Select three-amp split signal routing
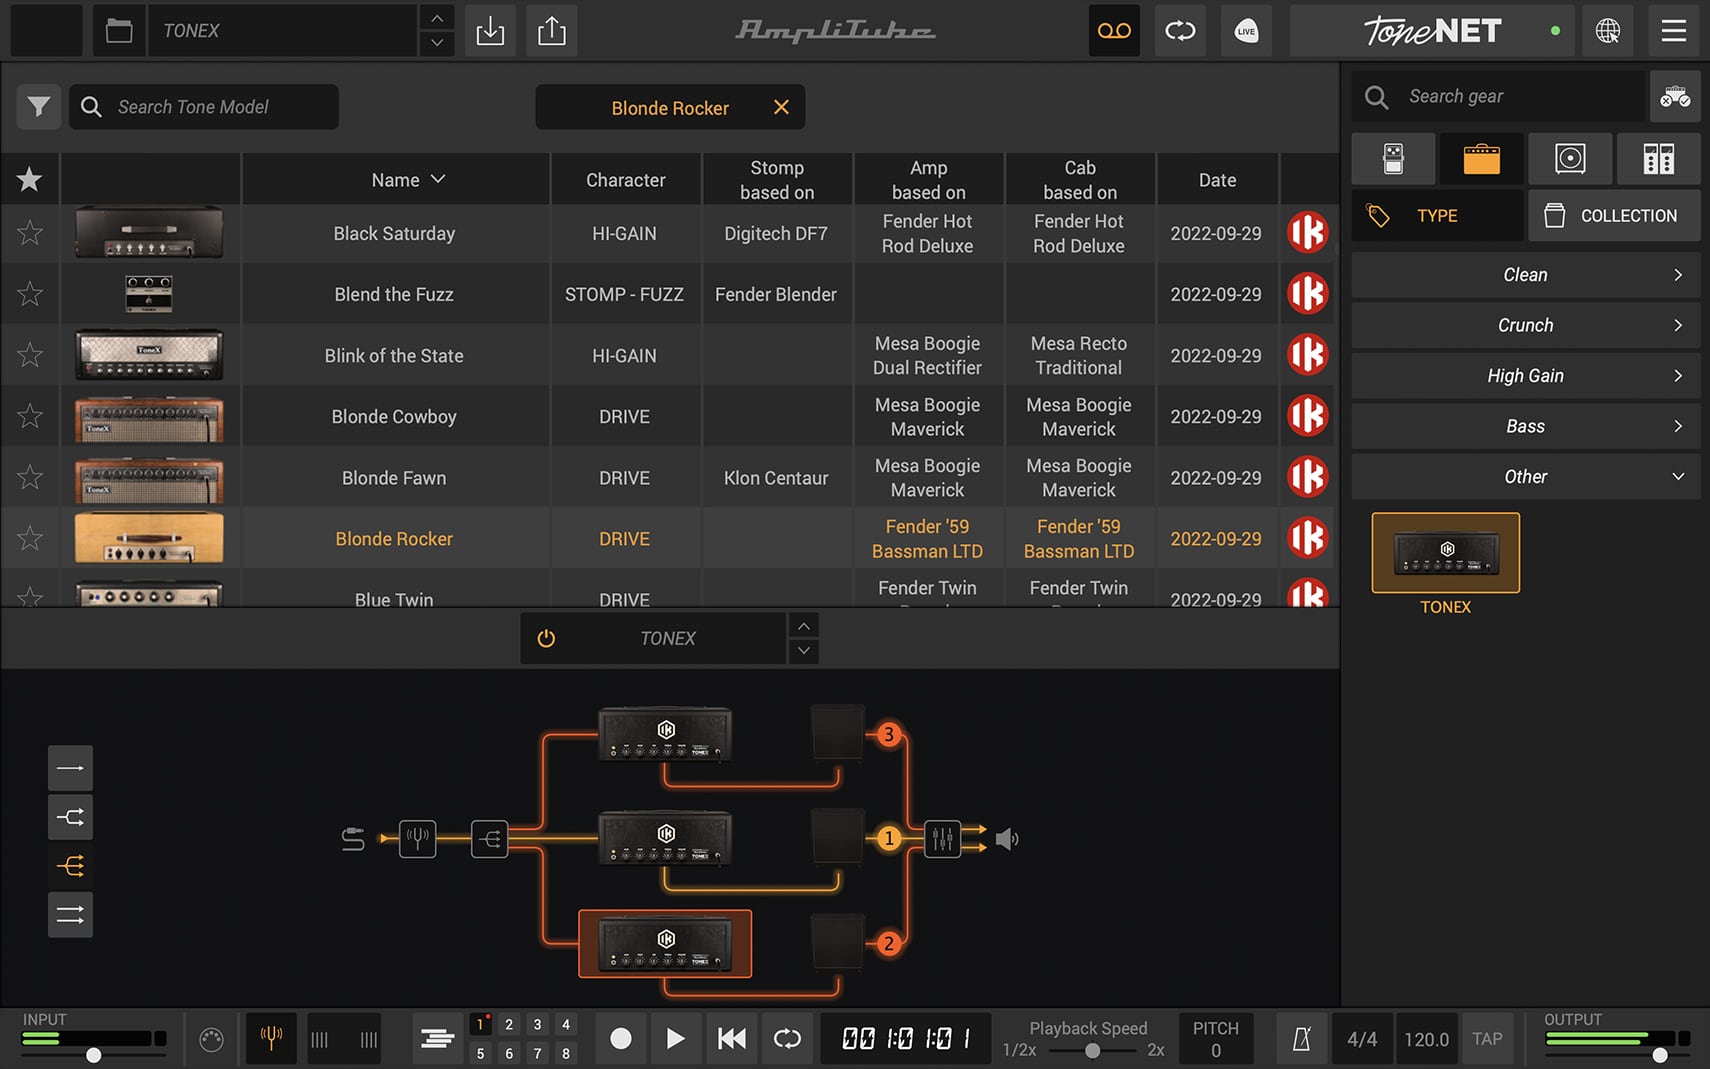 click(70, 866)
